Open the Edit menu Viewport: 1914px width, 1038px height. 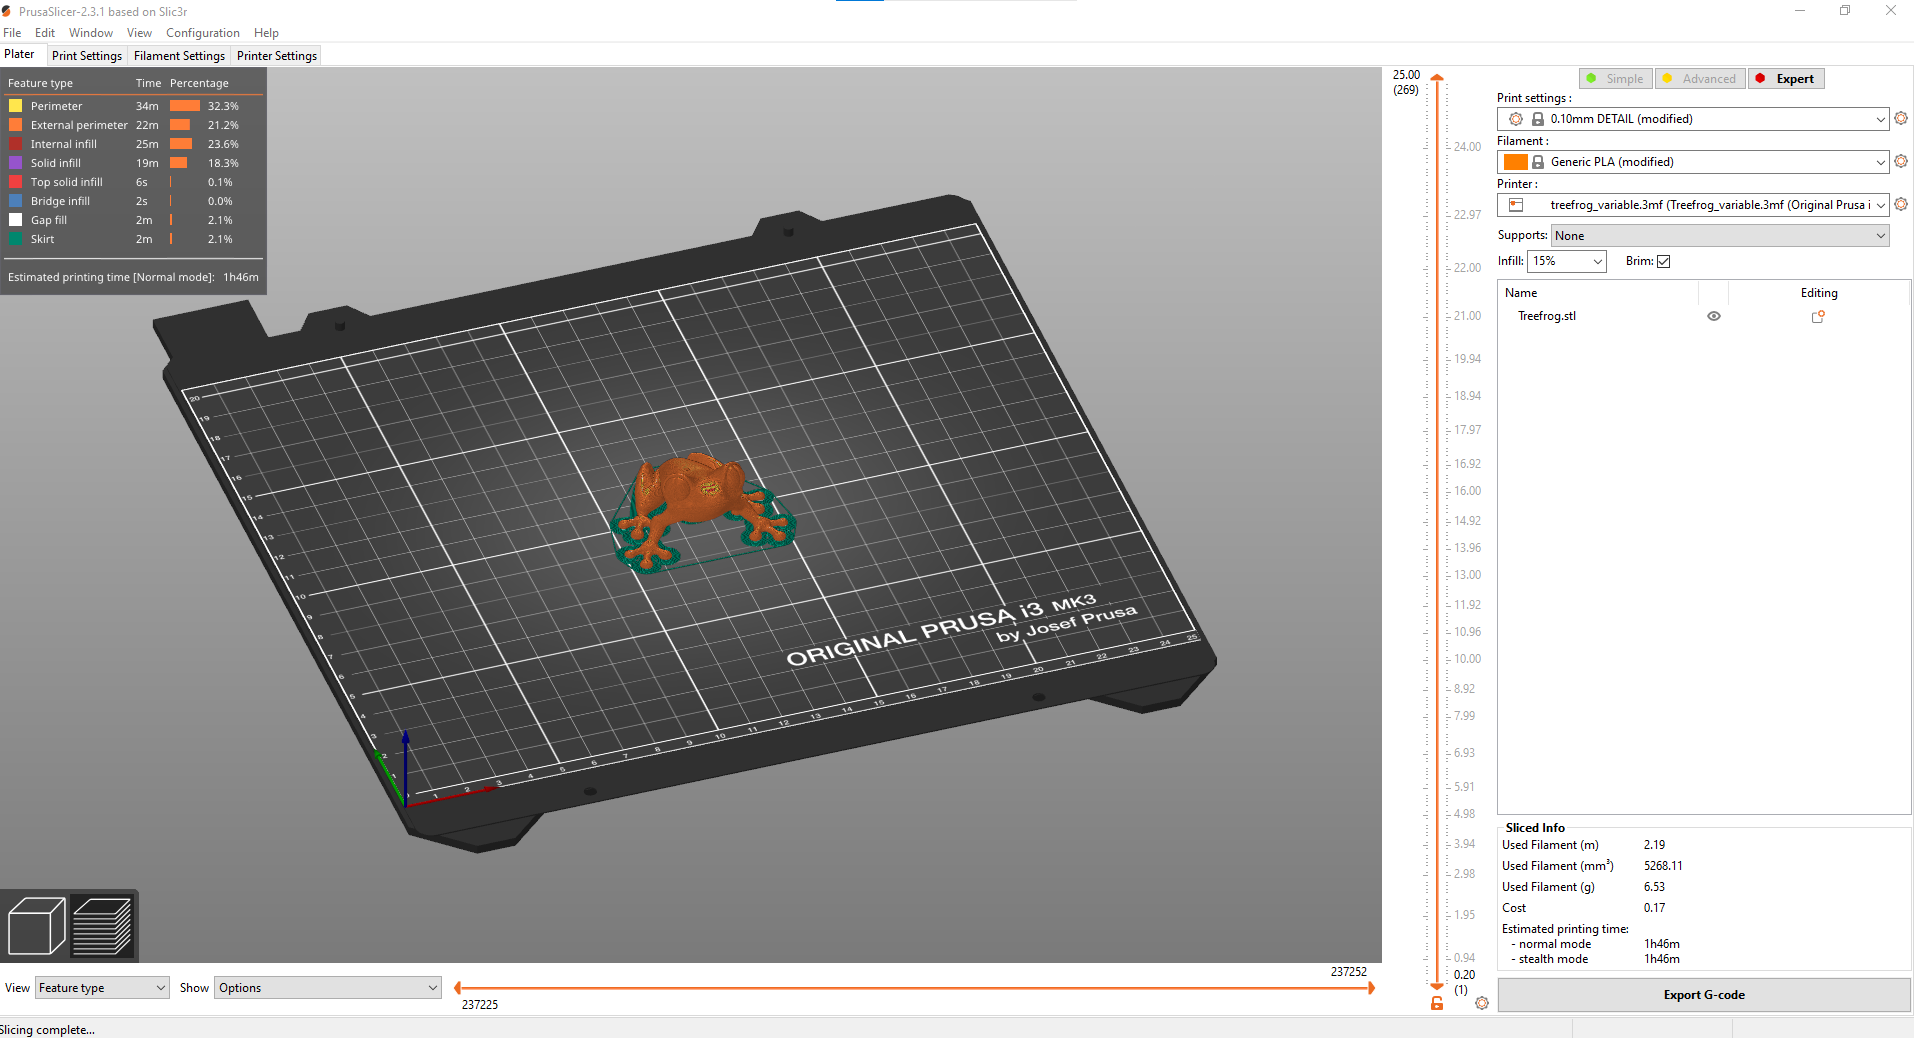(45, 33)
